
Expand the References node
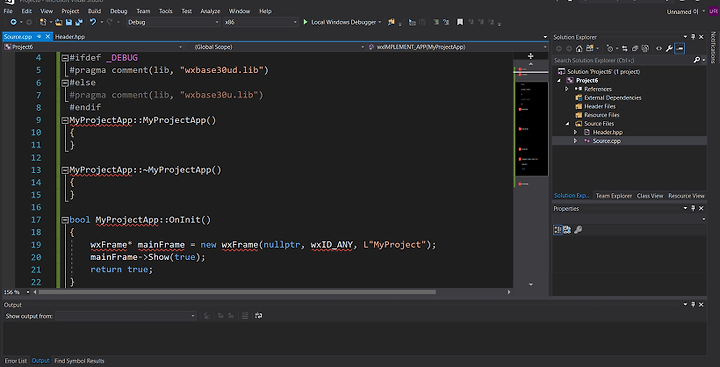click(x=567, y=89)
